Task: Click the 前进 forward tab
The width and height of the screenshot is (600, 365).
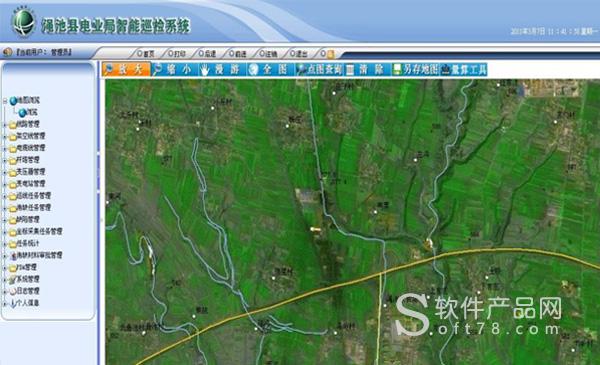Action: coord(238,54)
